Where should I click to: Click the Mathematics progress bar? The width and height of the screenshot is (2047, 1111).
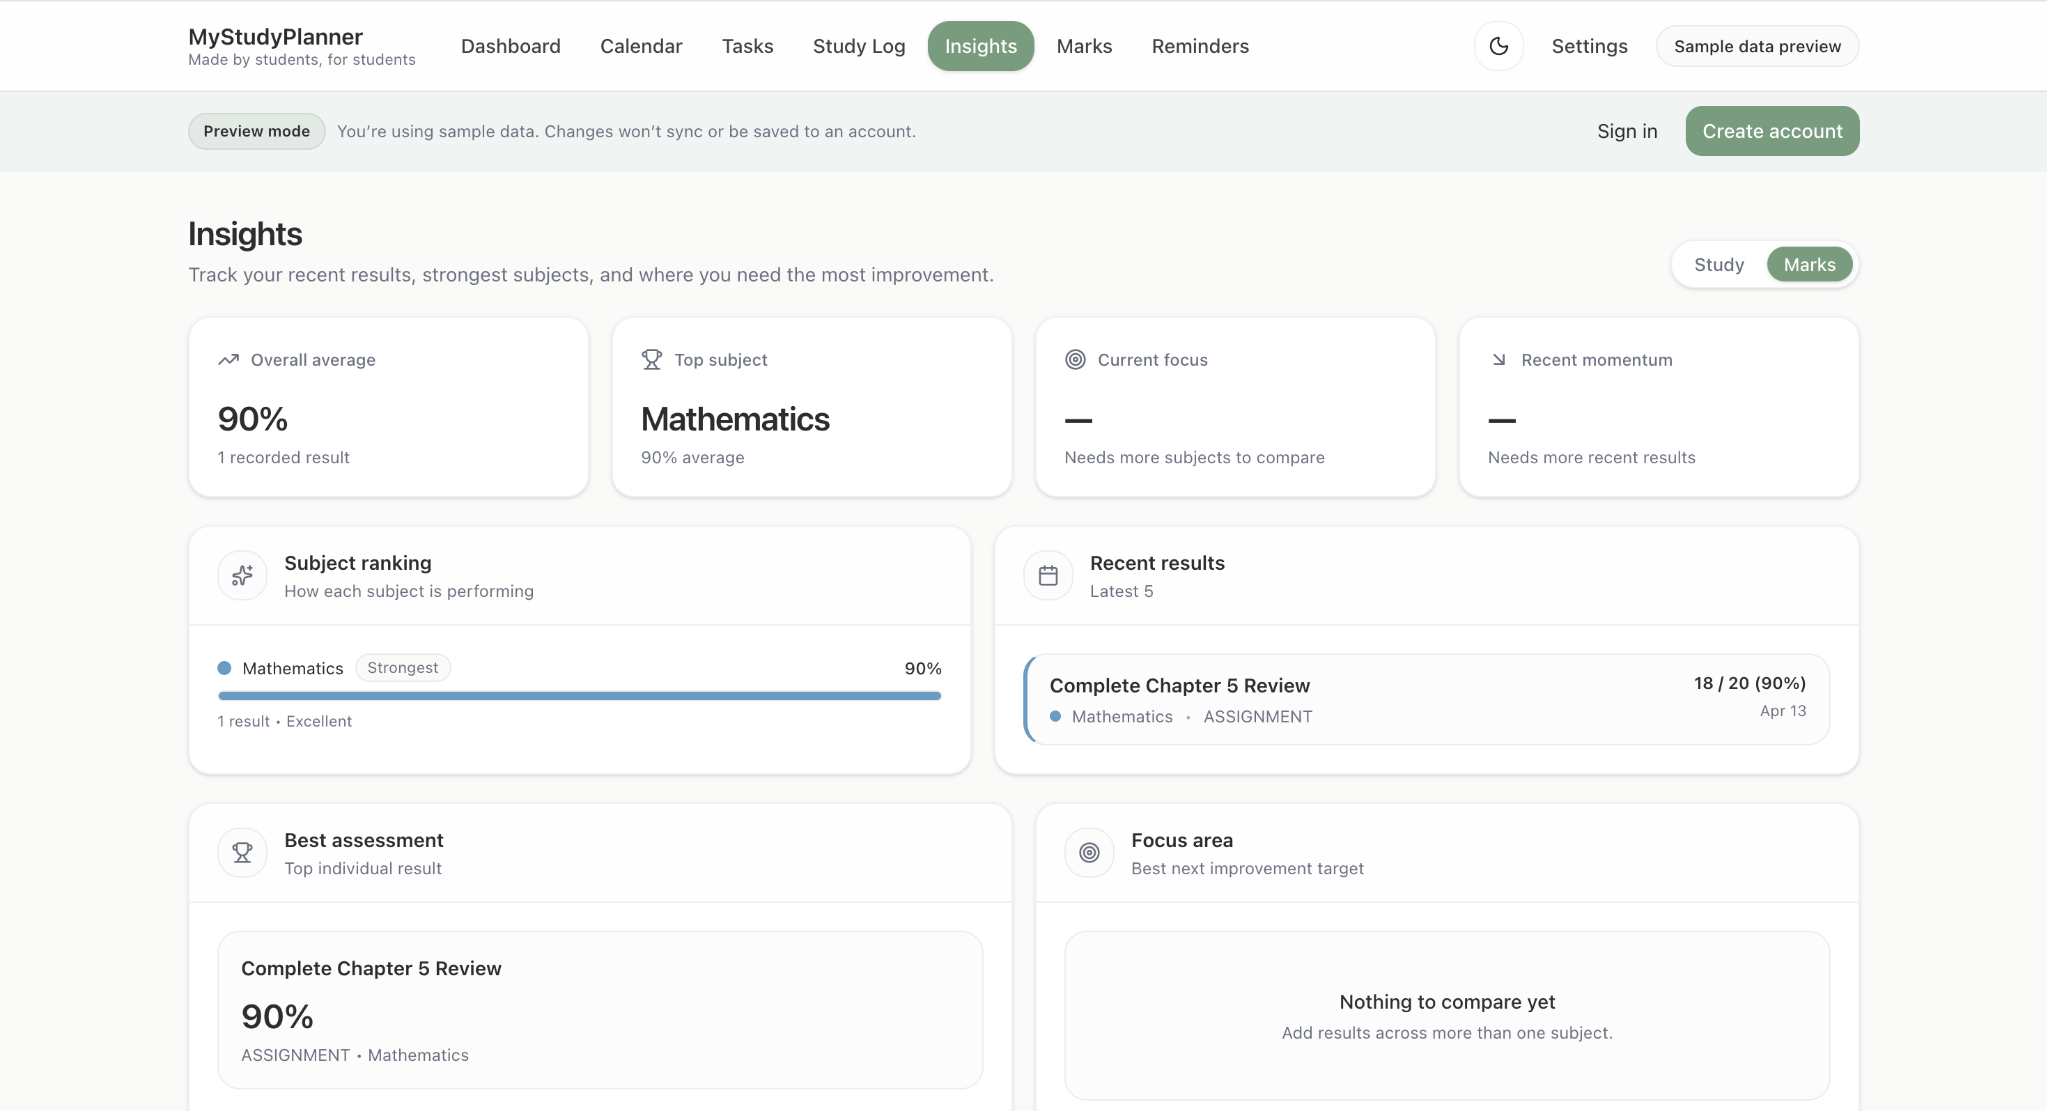[x=578, y=695]
